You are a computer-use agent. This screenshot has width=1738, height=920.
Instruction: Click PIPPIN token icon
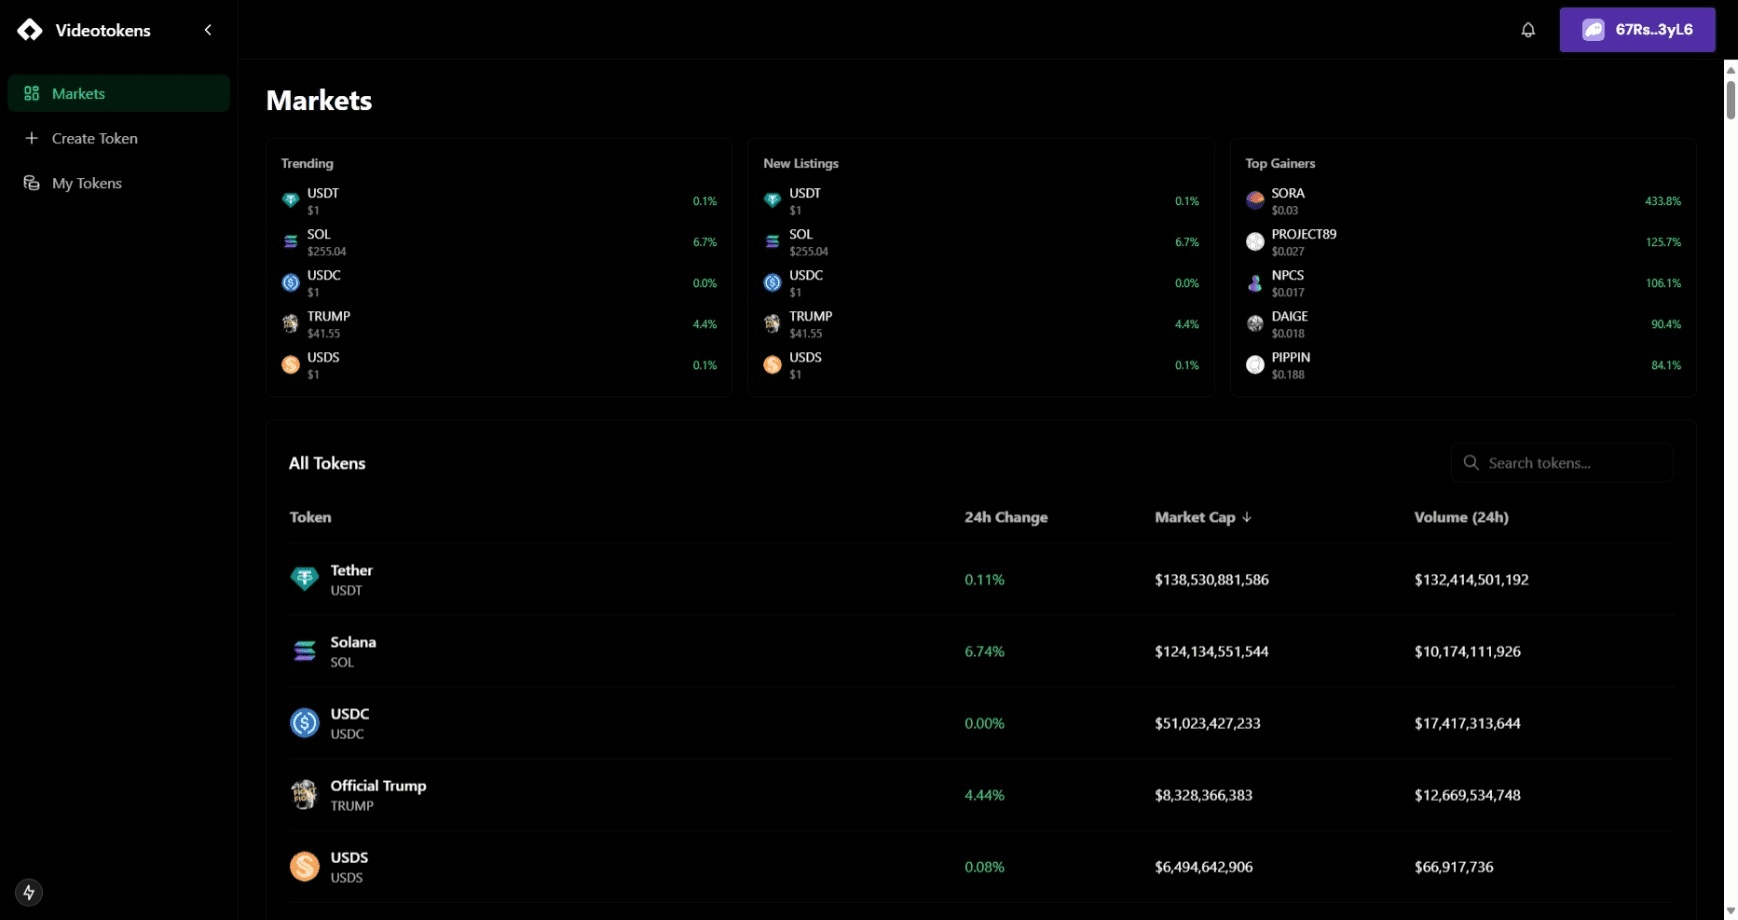point(1255,365)
